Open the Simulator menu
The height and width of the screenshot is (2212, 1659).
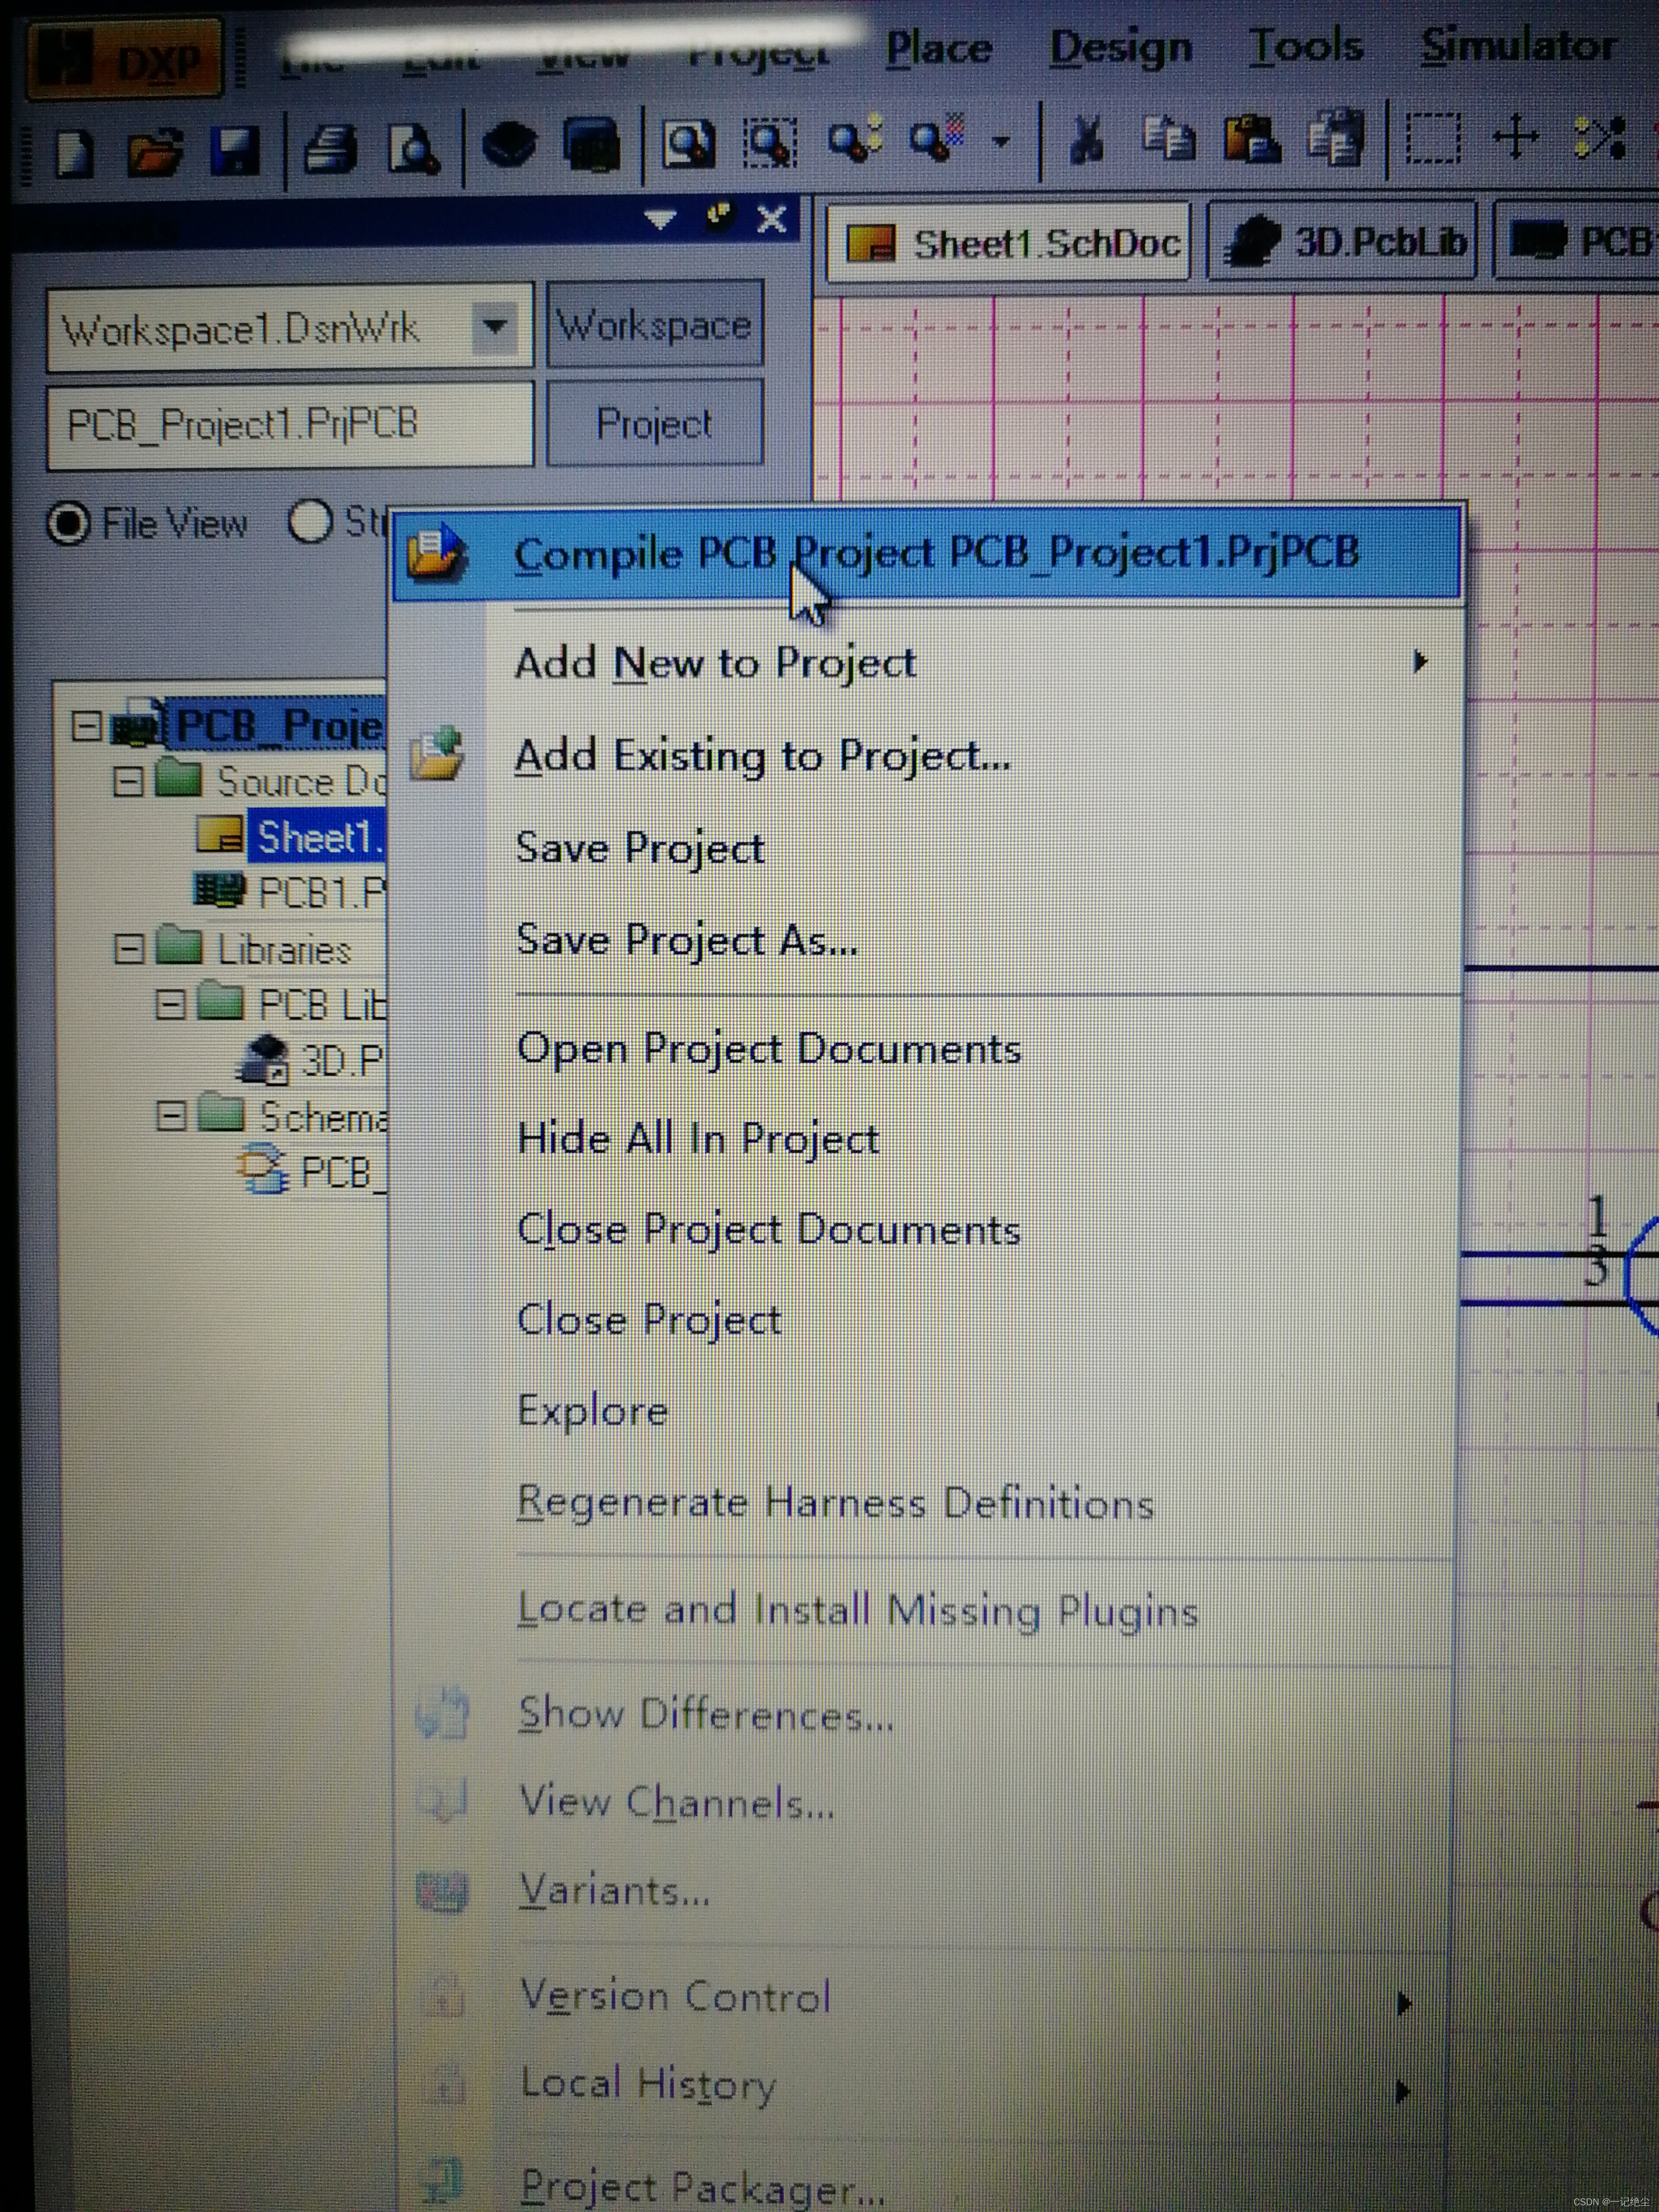pyautogui.click(x=1519, y=45)
